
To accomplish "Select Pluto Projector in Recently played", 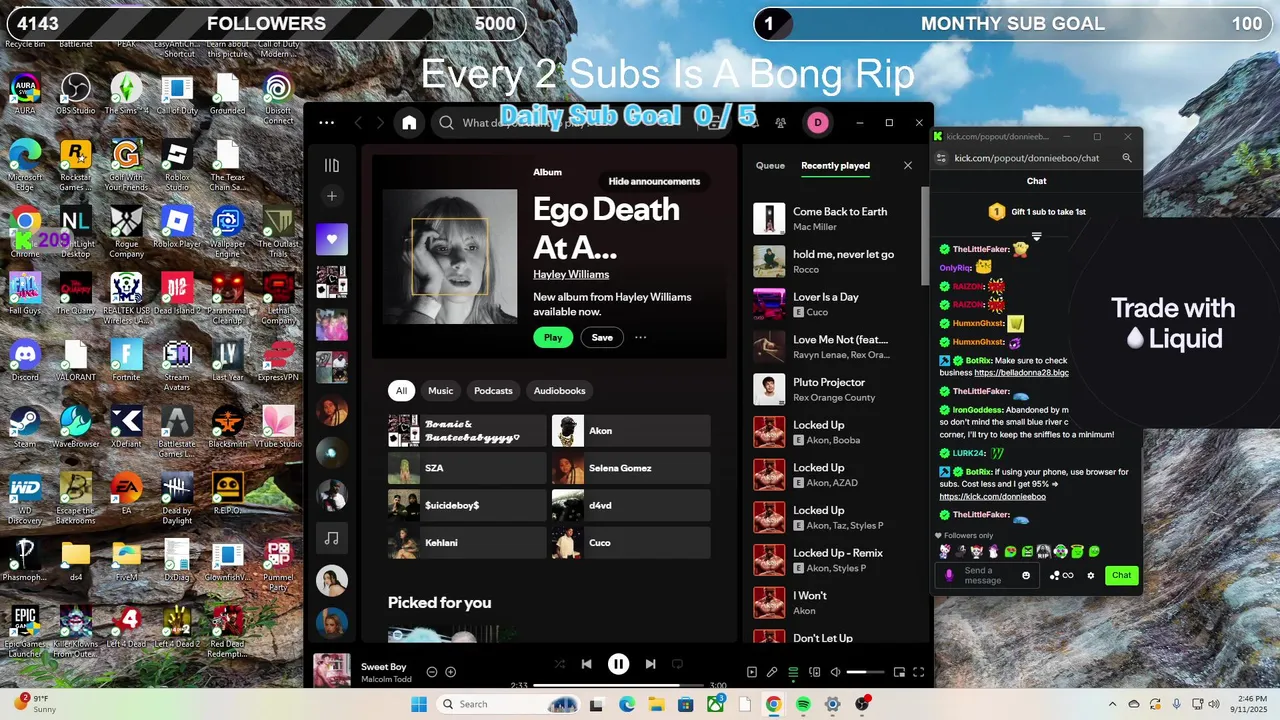I will pos(835,390).
